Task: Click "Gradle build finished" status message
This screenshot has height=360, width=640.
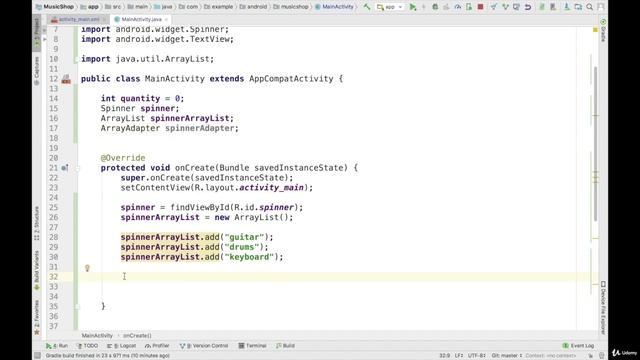Action: click(x=107, y=356)
